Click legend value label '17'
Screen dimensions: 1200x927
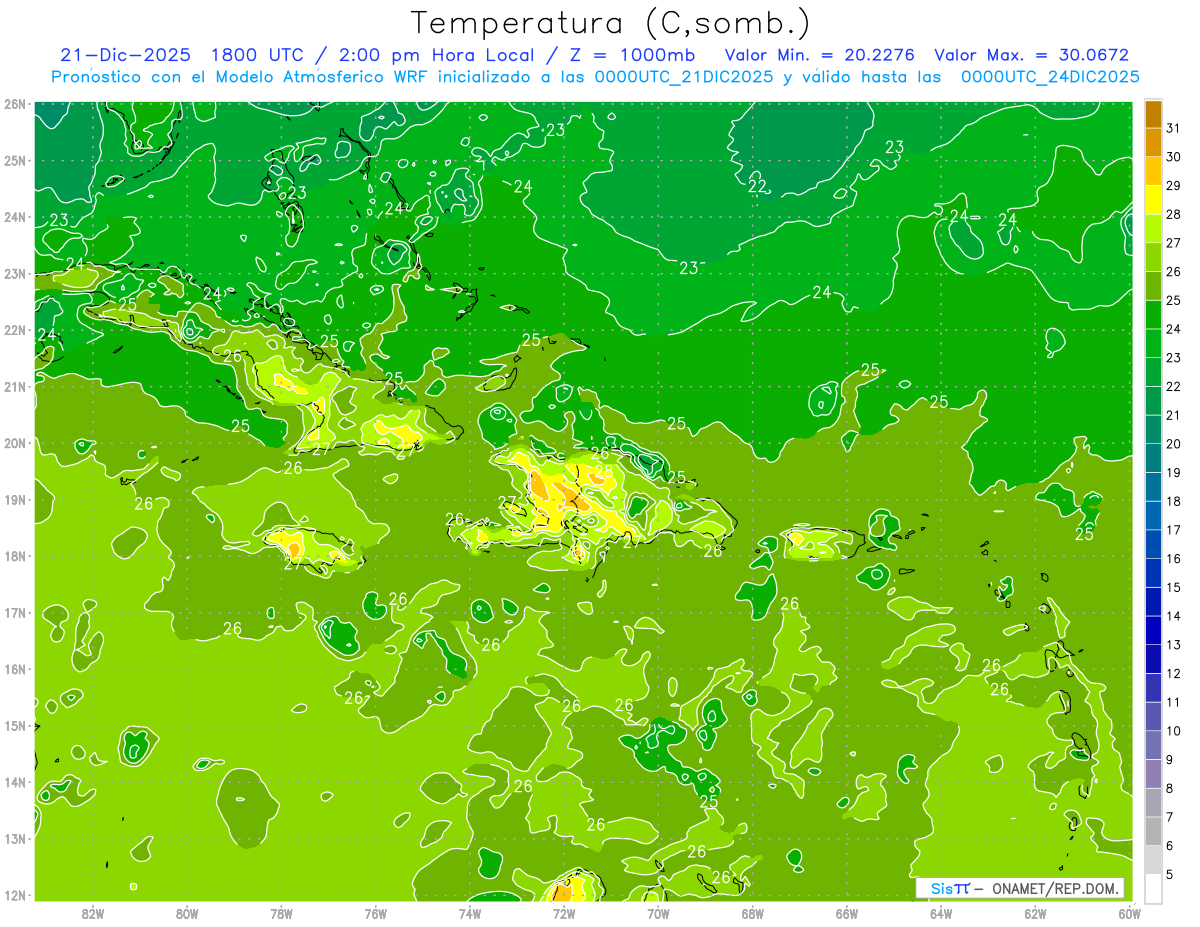1174,530
